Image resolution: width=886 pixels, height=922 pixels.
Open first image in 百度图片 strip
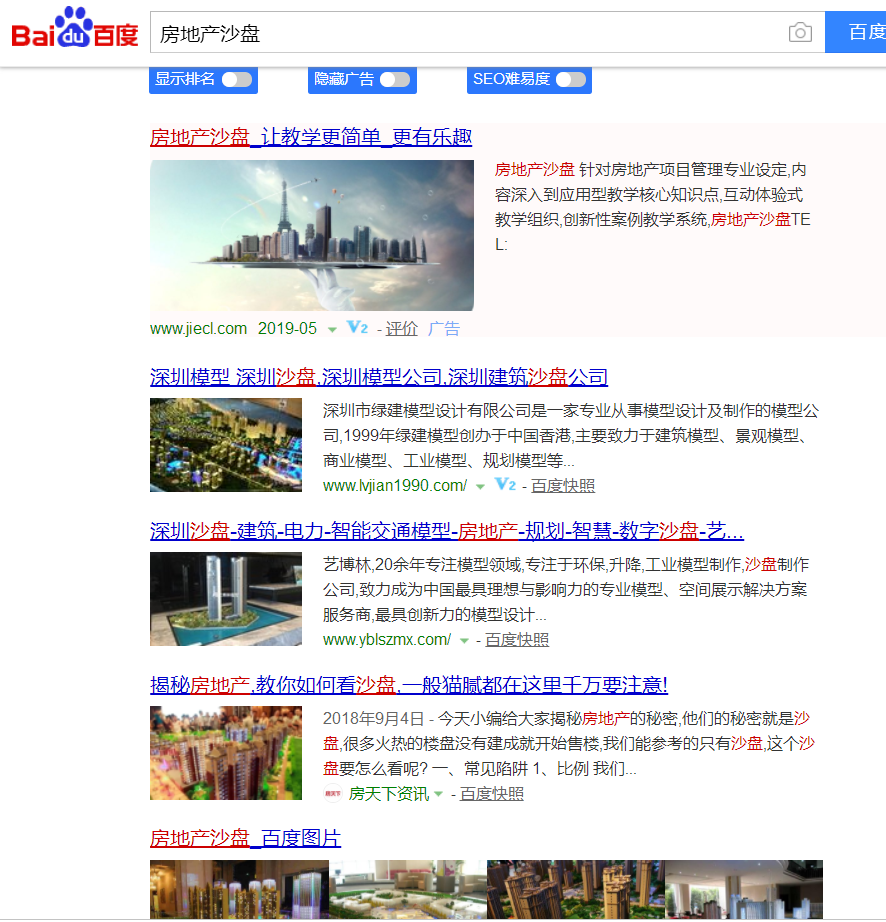click(239, 890)
